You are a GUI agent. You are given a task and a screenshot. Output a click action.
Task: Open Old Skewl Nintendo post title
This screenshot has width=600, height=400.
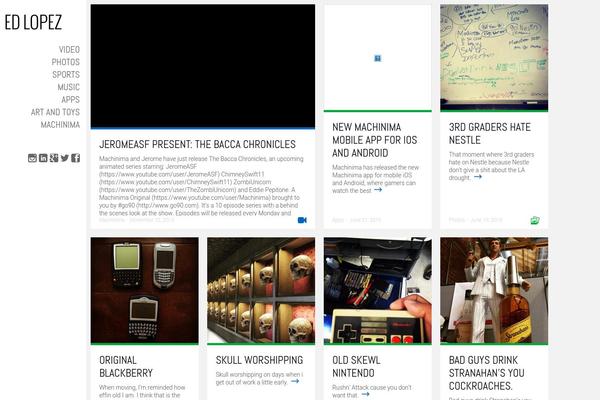coord(356,367)
